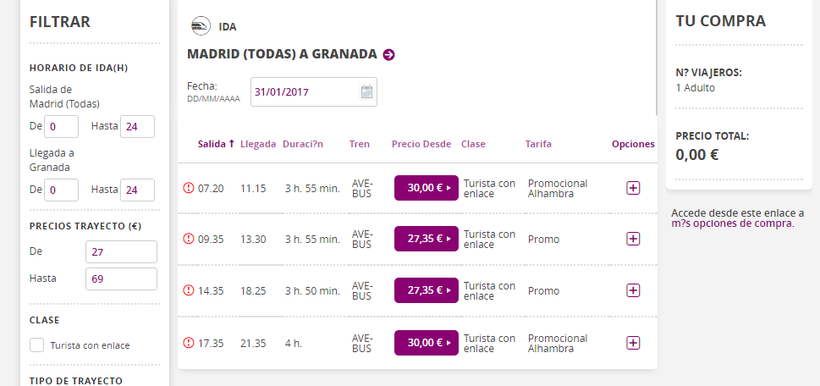Sort results by Salida column
This screenshot has height=386, width=820.
(216, 144)
